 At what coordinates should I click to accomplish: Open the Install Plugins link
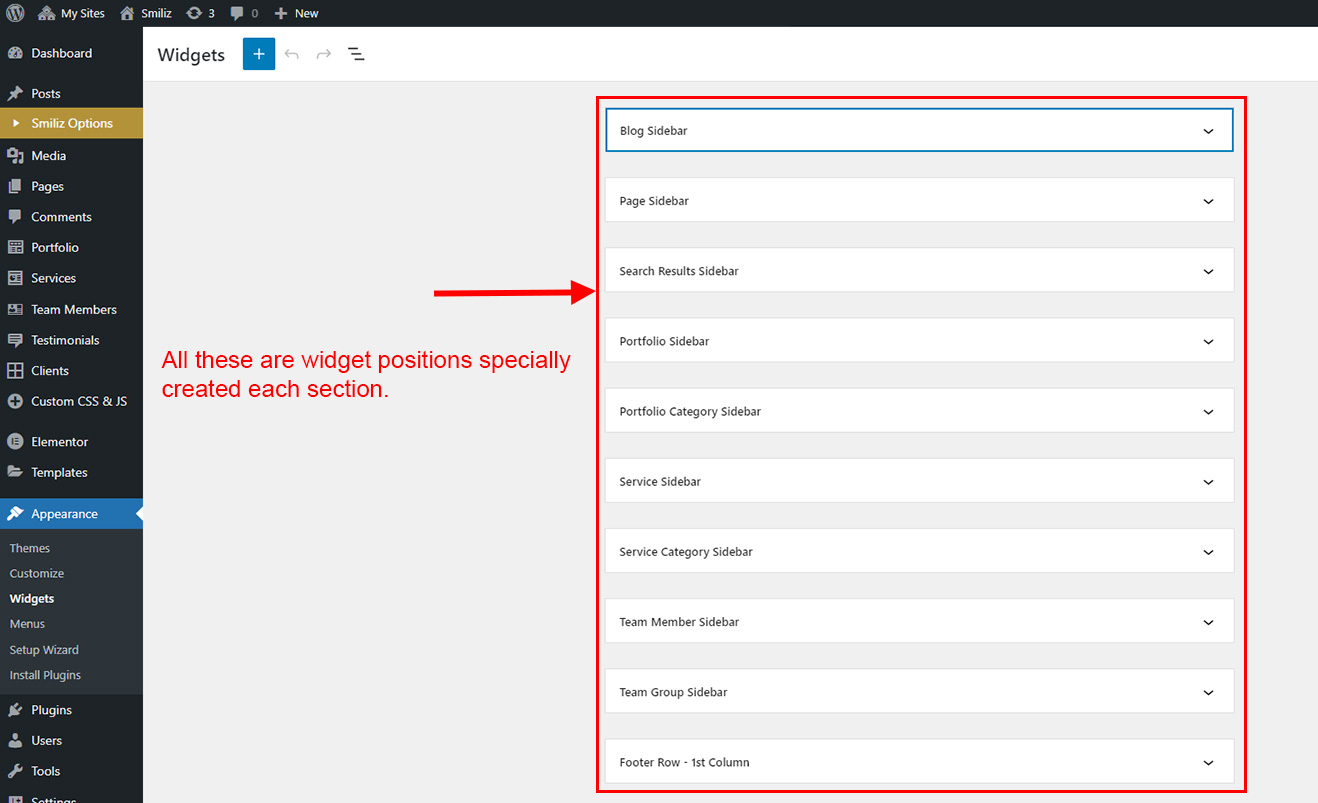click(45, 675)
